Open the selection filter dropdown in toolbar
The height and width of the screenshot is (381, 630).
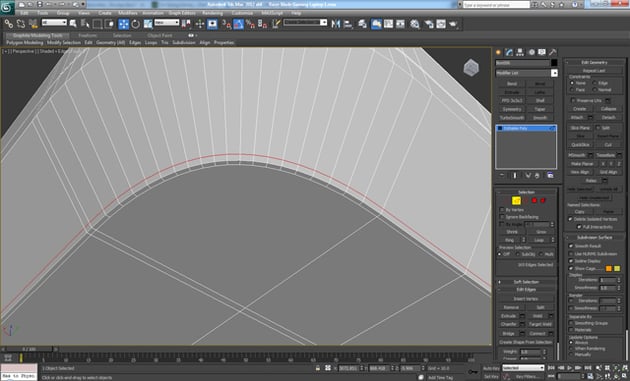coord(54,23)
